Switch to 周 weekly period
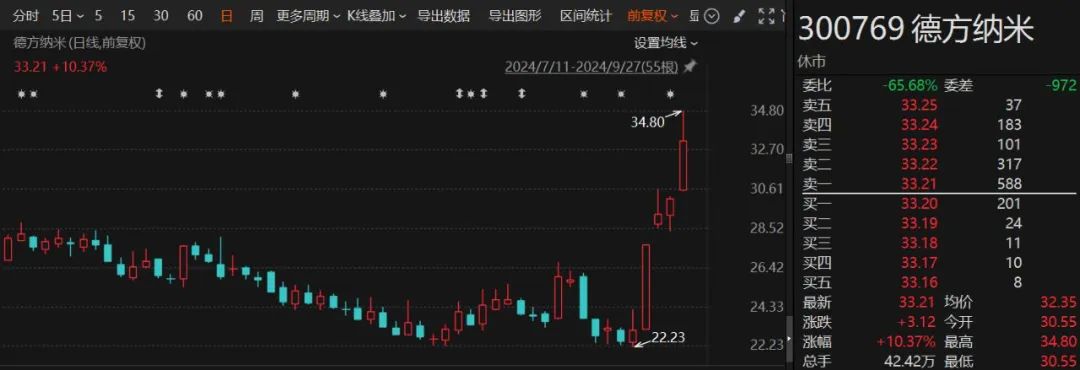Image resolution: width=1080 pixels, height=370 pixels. pyautogui.click(x=256, y=16)
